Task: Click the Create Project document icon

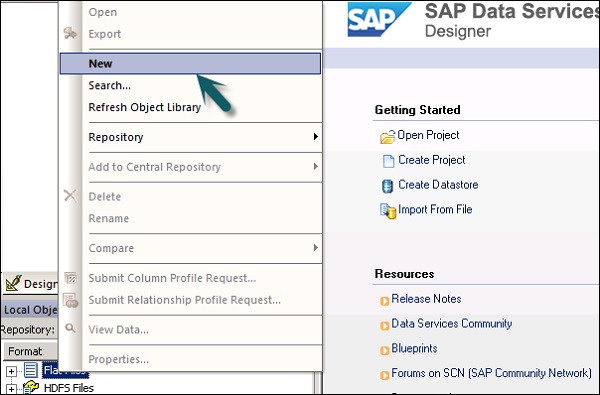Action: coord(388,161)
